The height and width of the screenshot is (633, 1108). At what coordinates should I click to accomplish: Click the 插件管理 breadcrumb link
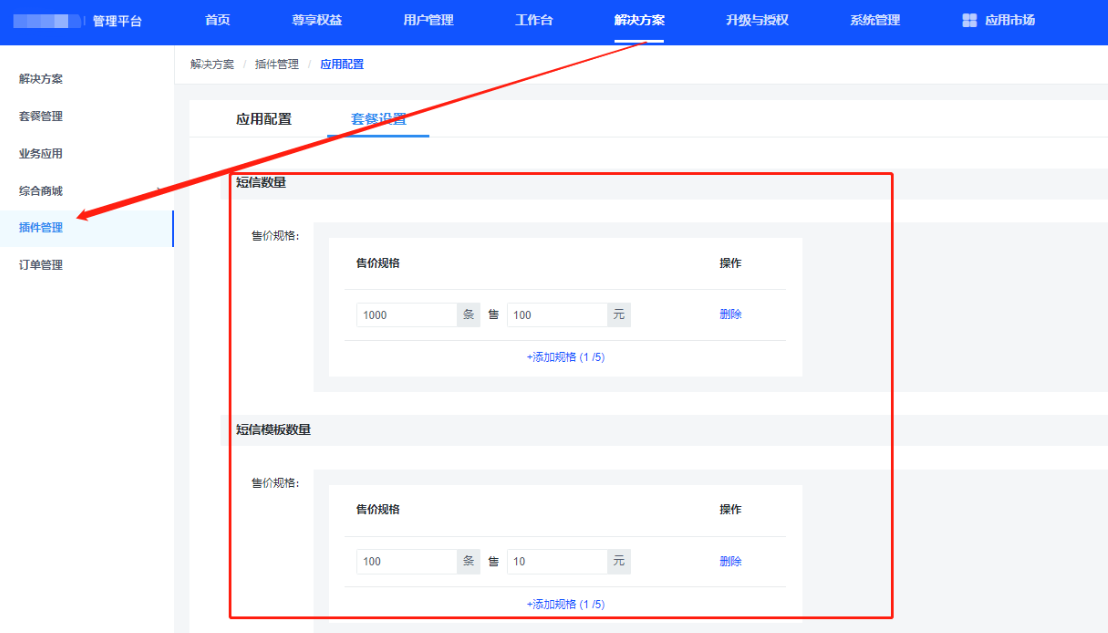(x=276, y=64)
